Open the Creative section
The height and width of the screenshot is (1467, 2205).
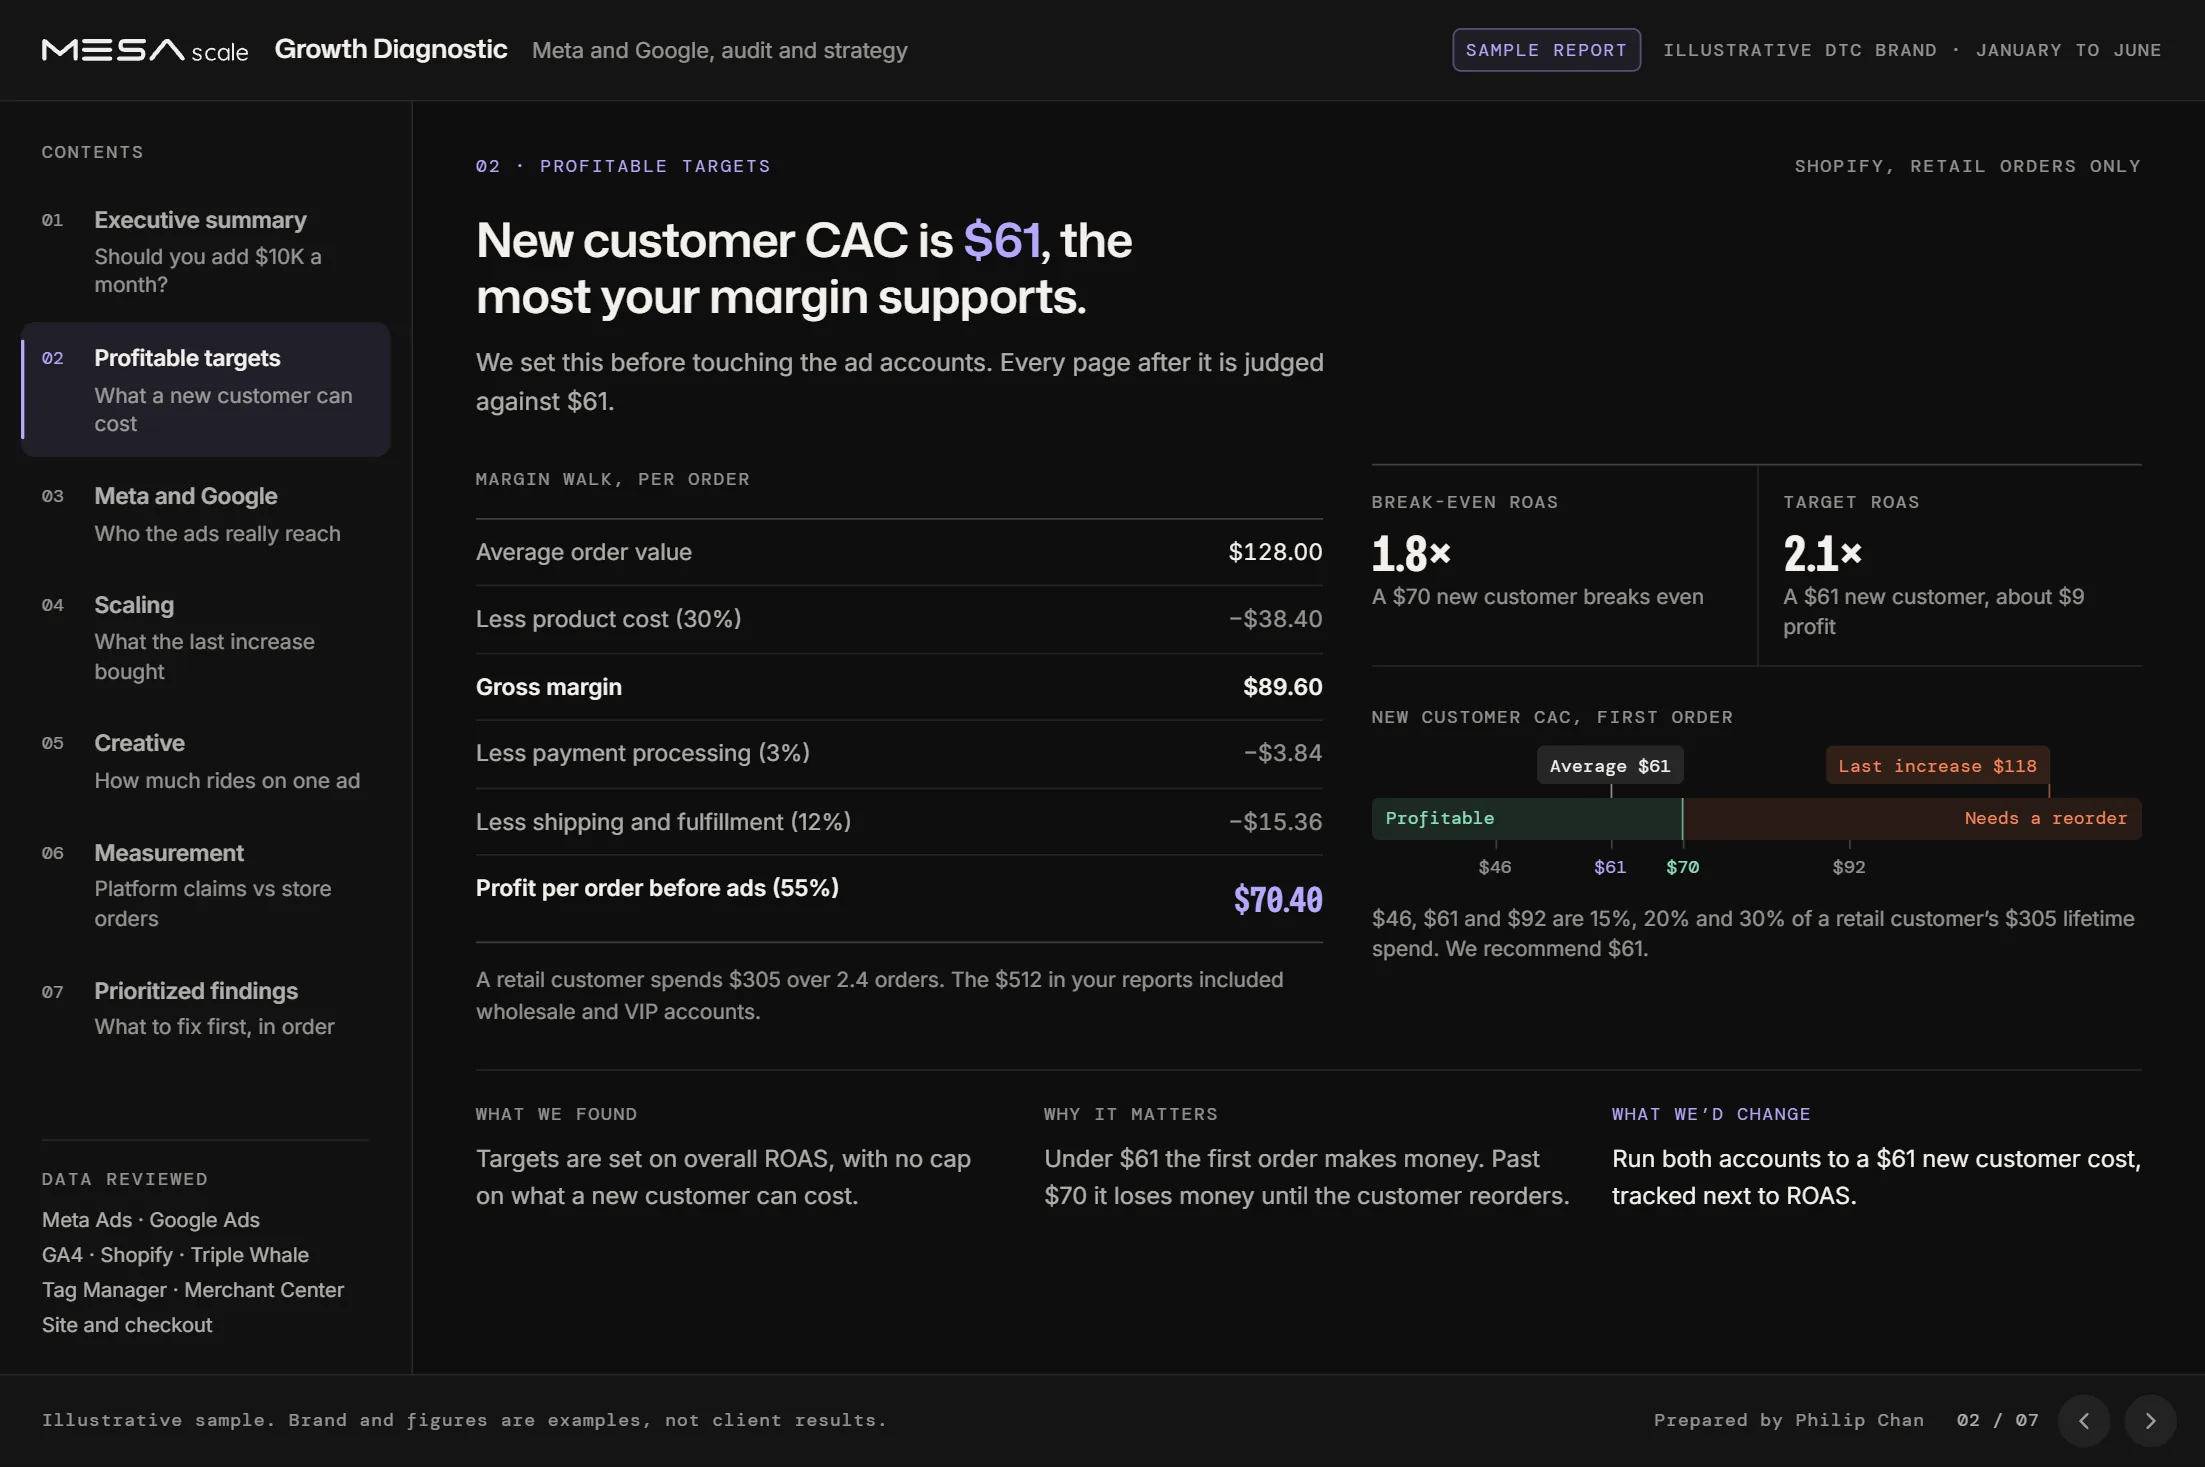pyautogui.click(x=206, y=762)
